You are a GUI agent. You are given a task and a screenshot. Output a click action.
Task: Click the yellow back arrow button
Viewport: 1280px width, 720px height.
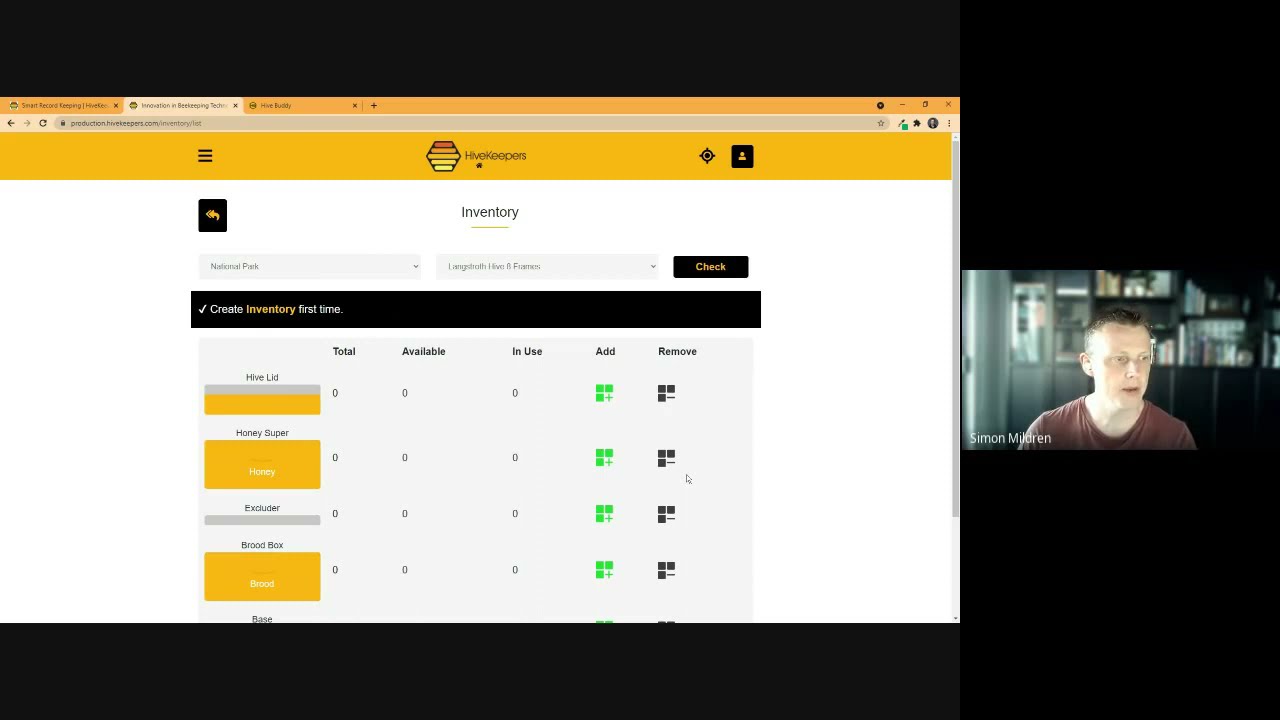pyautogui.click(x=212, y=215)
